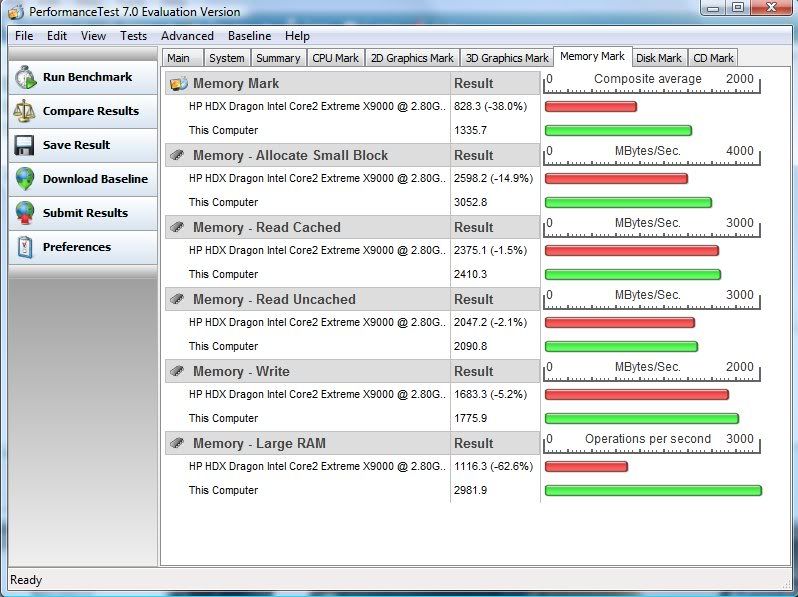
Task: Click the Compare Results button label
Action: tap(91, 111)
